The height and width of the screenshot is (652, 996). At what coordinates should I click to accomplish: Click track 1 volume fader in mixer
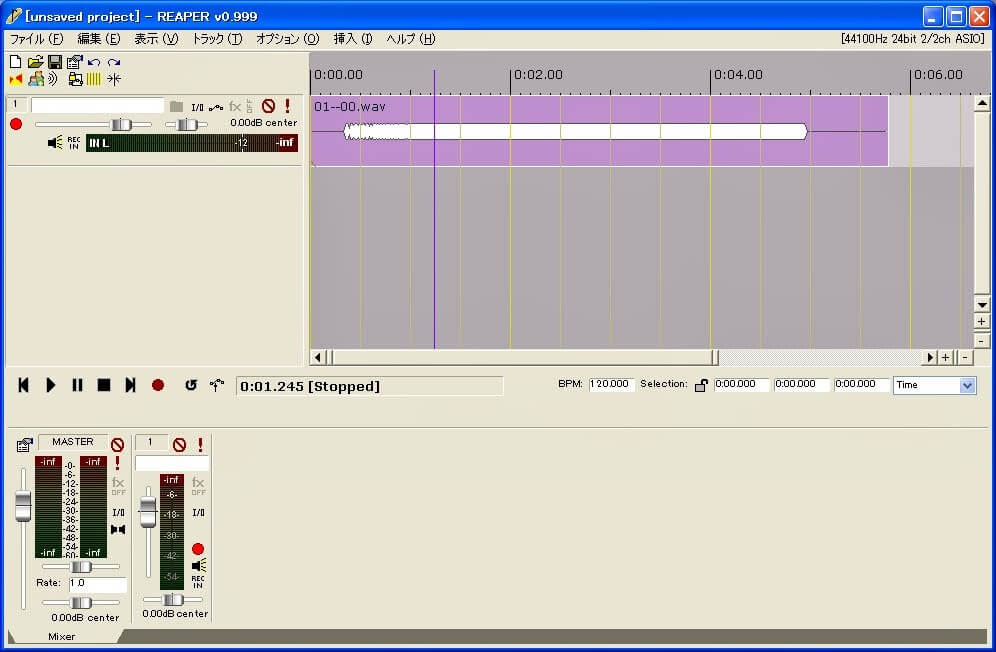pyautogui.click(x=148, y=512)
